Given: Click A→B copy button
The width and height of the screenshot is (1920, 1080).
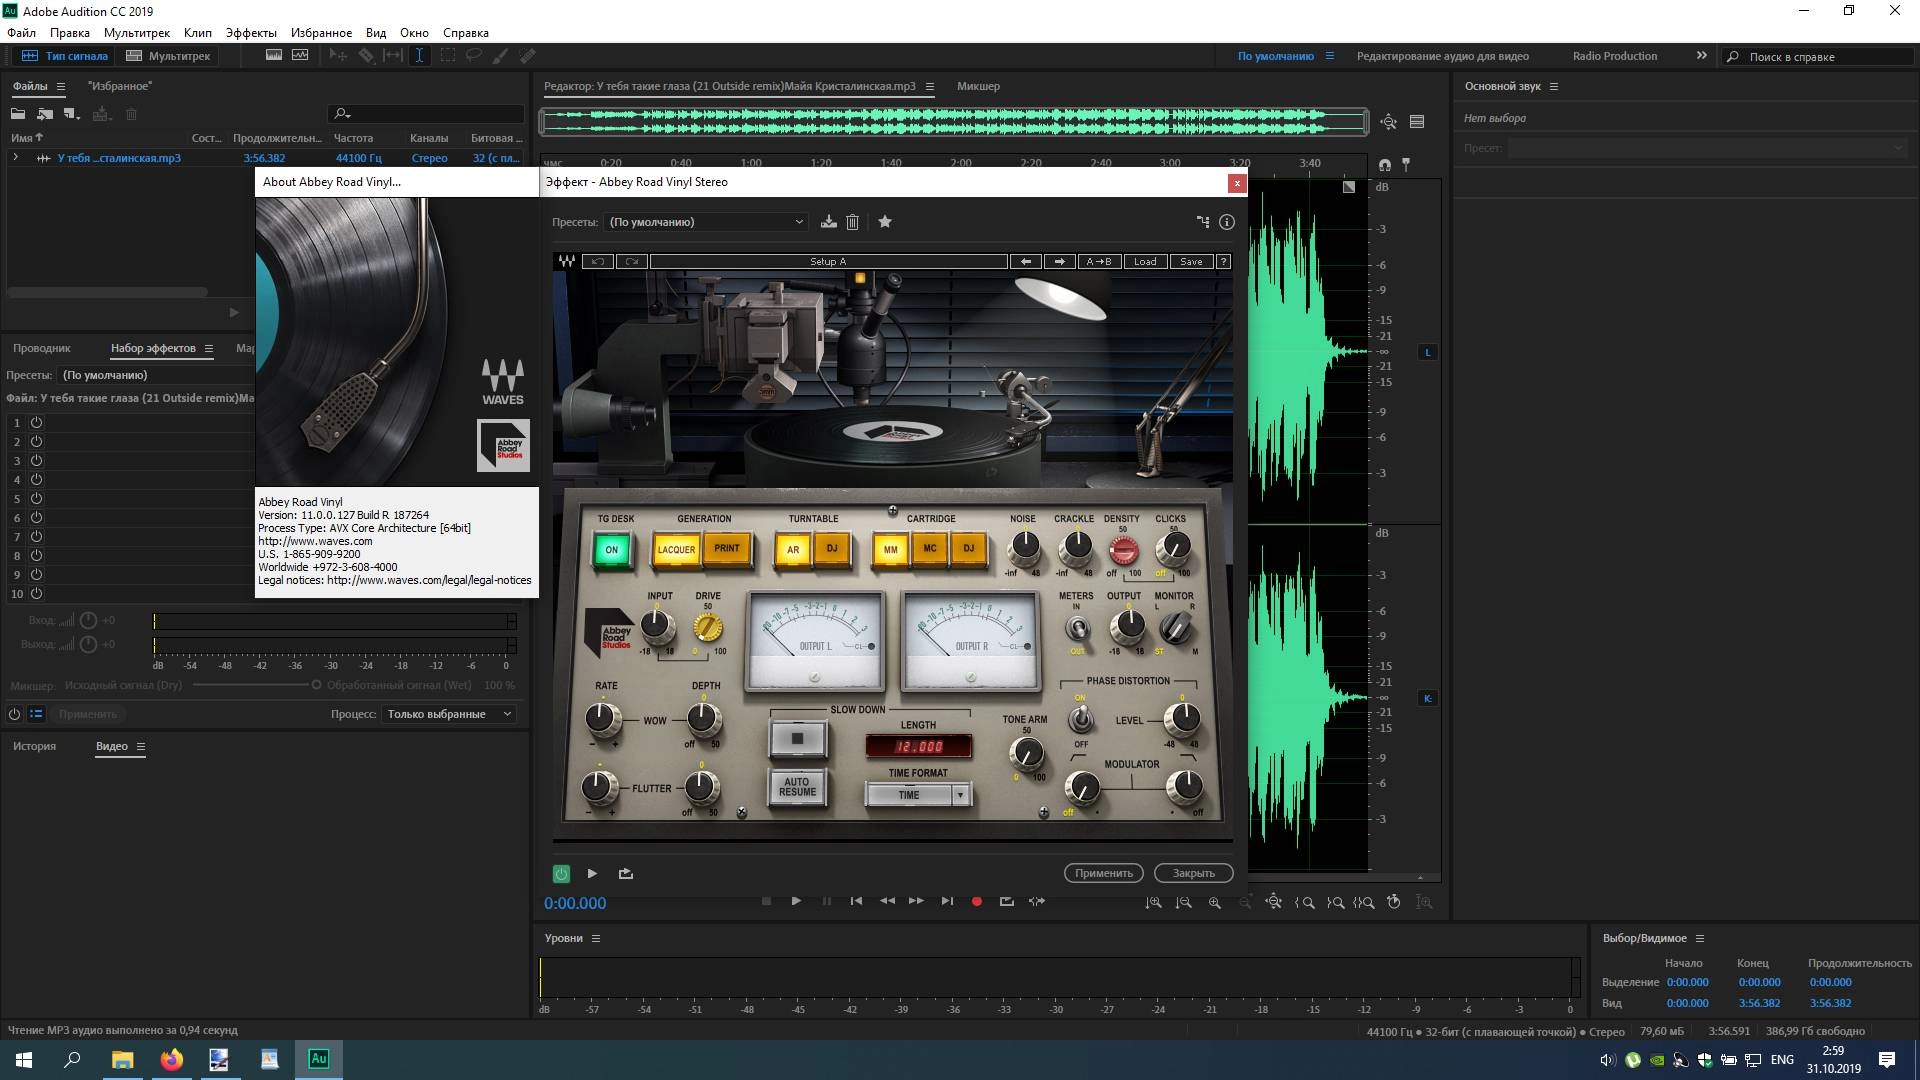Looking at the screenshot, I should pos(1099,261).
